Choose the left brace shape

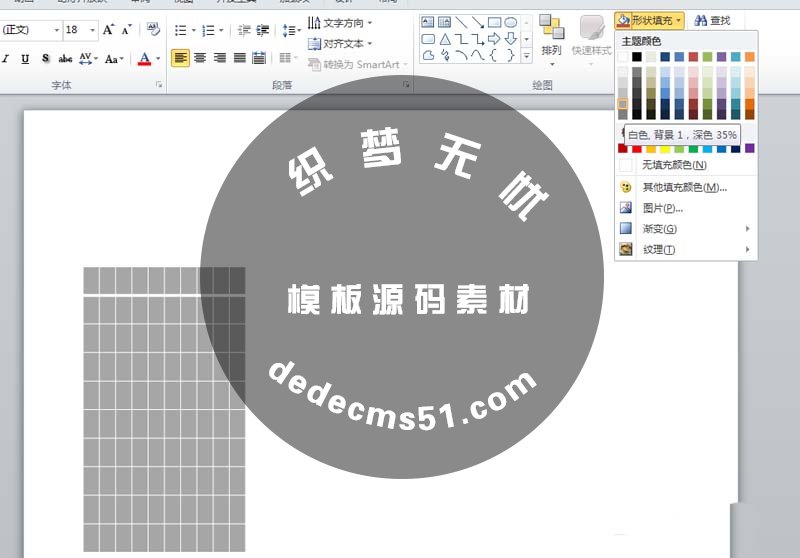494,55
